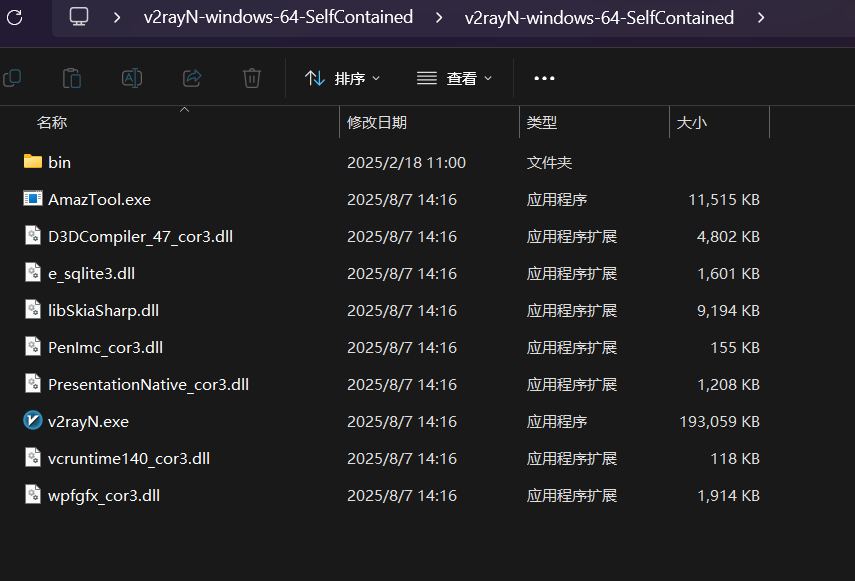
Task: Select the AmazTool.exe application icon
Action: 33,199
